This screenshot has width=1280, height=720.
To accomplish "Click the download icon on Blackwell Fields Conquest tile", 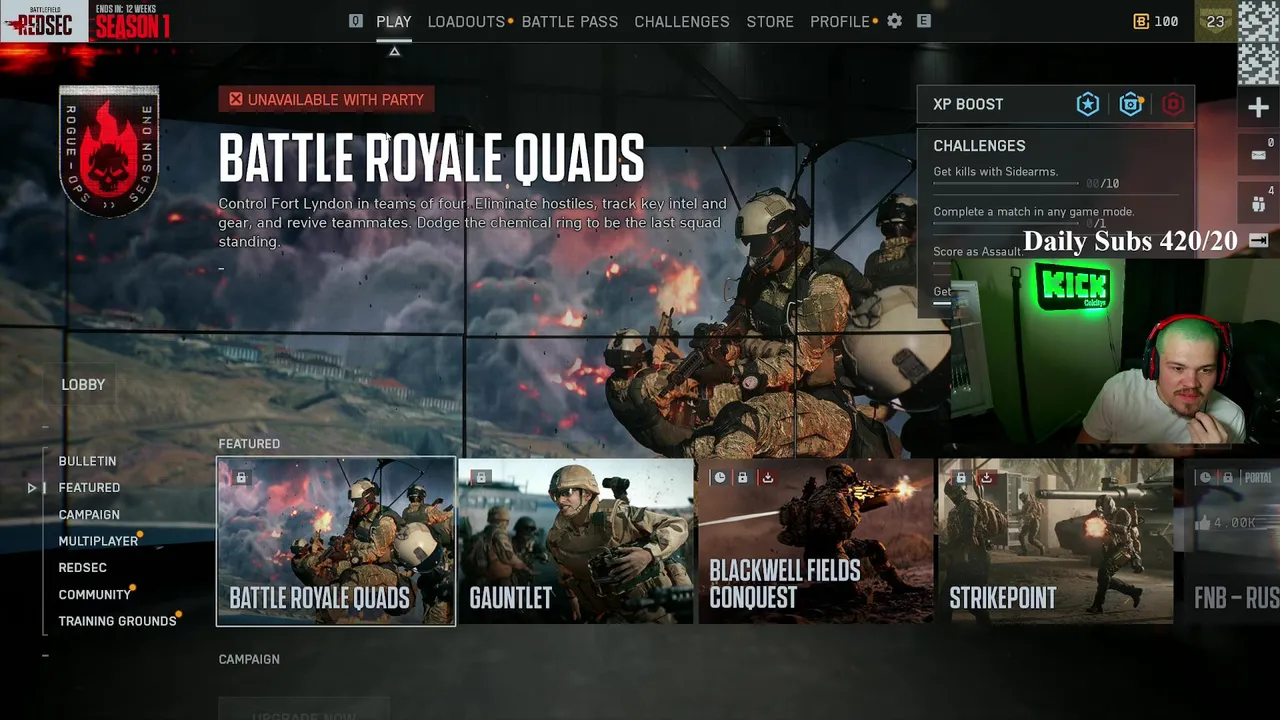I will (x=767, y=478).
